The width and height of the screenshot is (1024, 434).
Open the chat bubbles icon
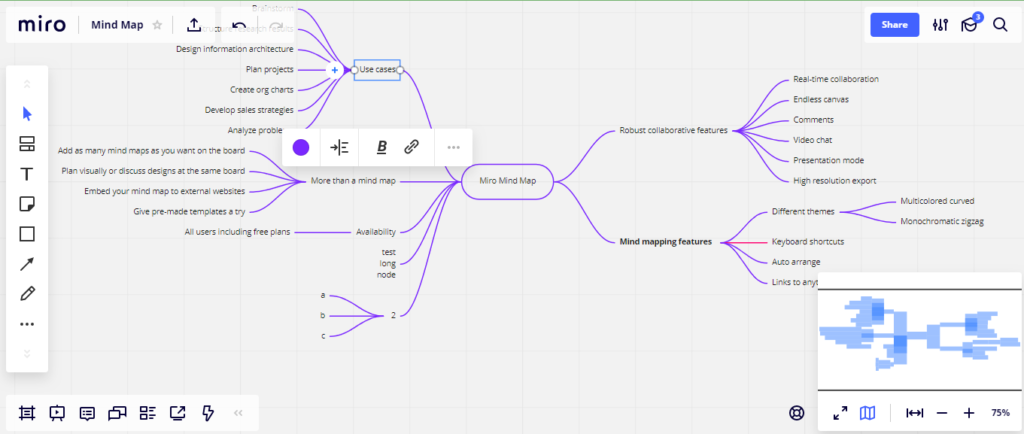click(117, 412)
